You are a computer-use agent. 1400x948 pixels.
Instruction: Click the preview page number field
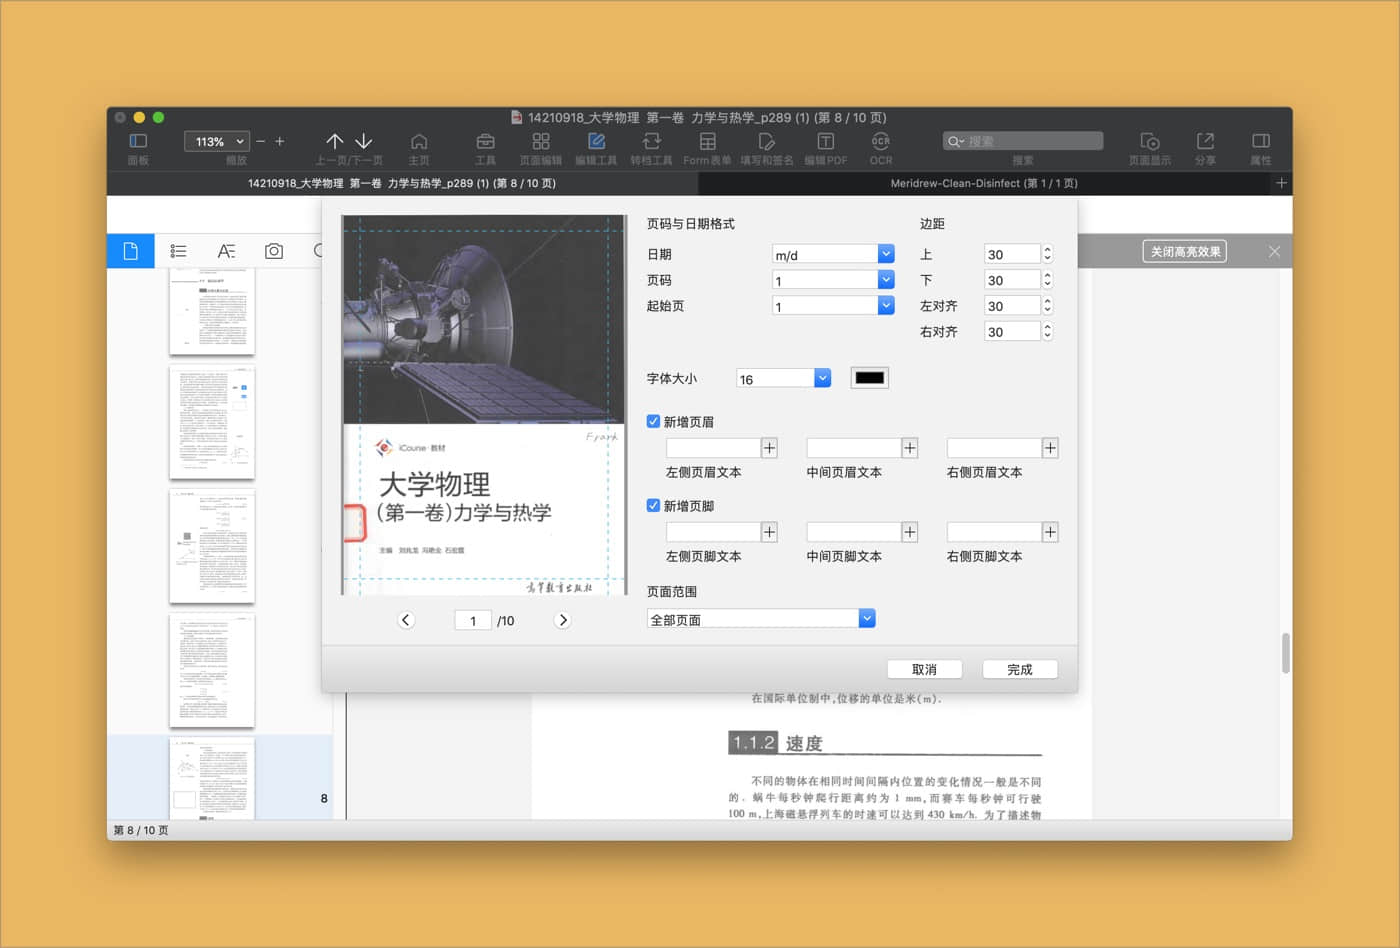(x=472, y=620)
